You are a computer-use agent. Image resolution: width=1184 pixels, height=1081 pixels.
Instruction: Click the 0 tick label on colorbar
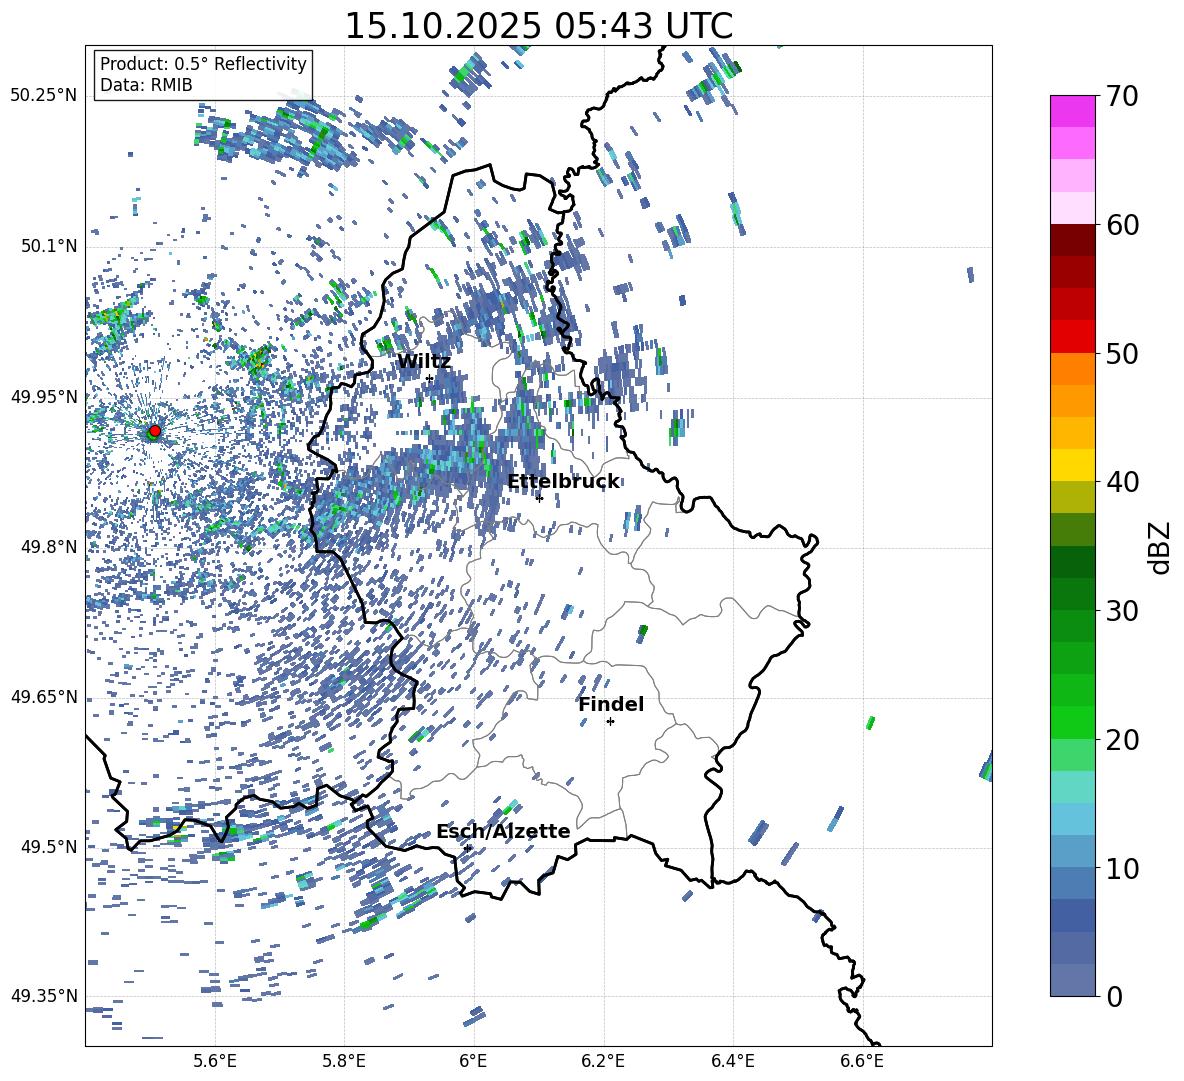pos(1114,996)
